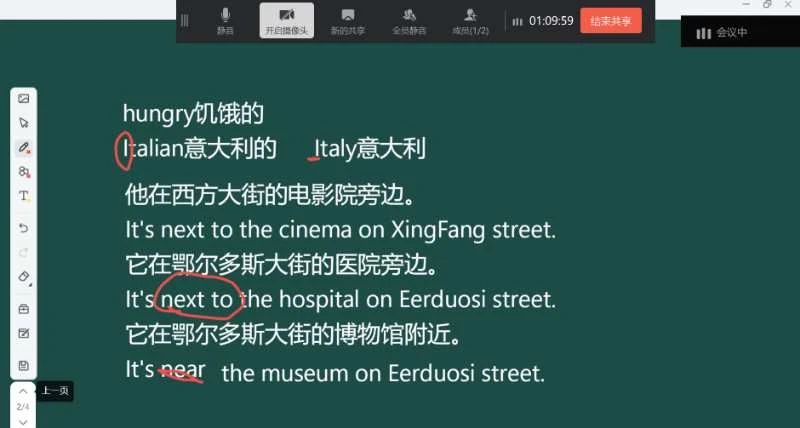800x428 pixels.
Task: Mute the microphone (静音)
Action: 225,20
